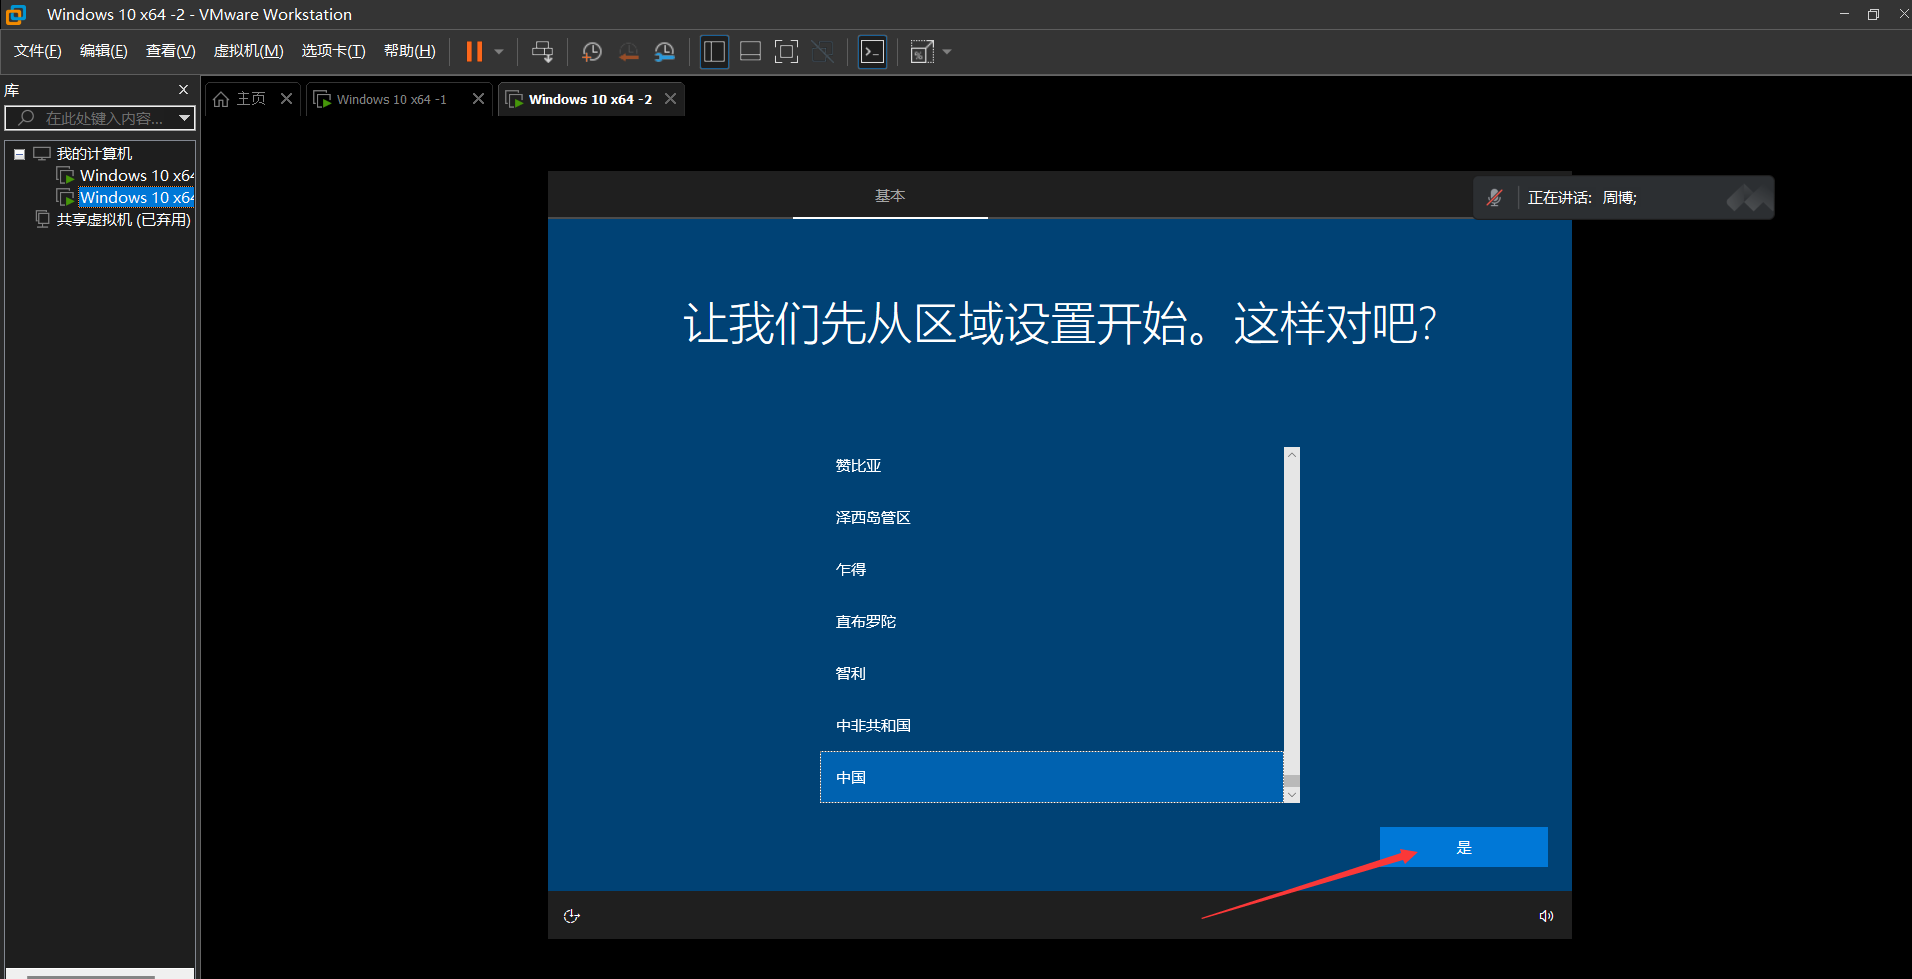Click the region list scrollbar thumb
The image size is (1912, 979).
(x=1292, y=781)
